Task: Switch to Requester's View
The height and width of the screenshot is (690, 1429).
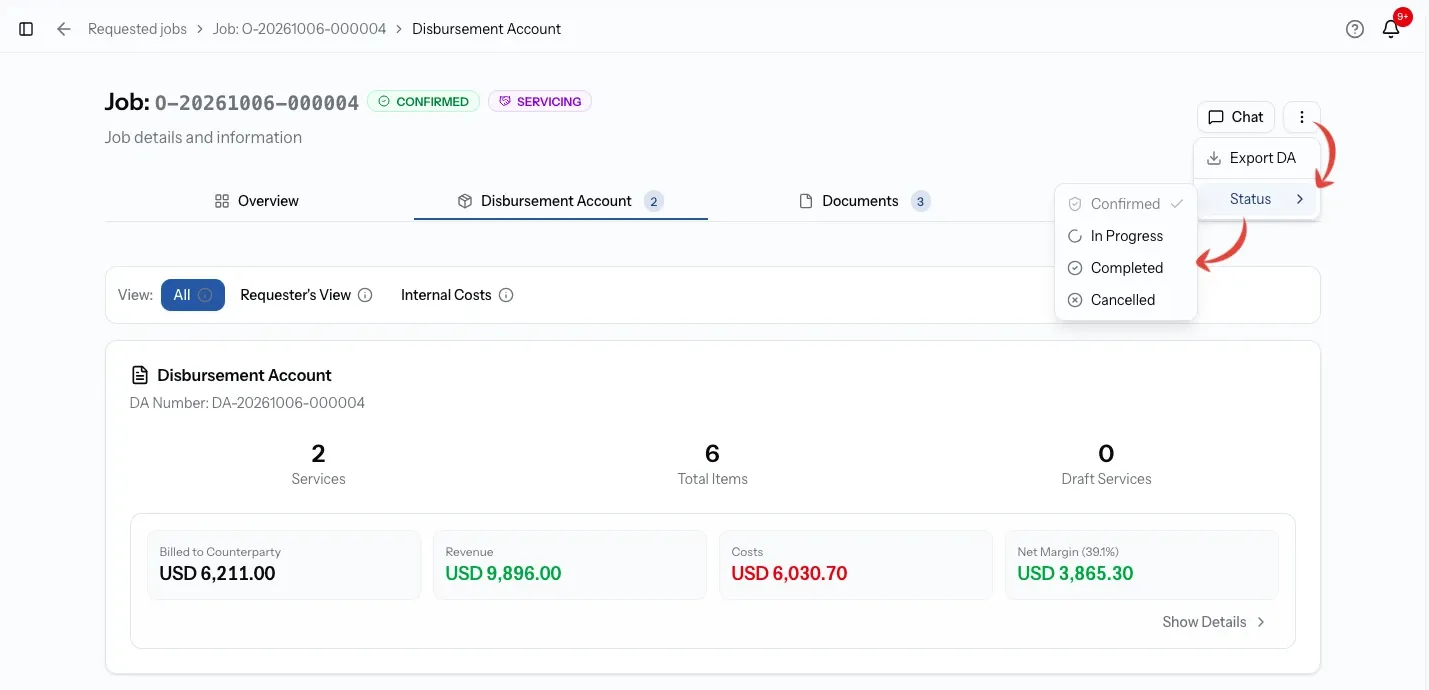Action: [306, 295]
